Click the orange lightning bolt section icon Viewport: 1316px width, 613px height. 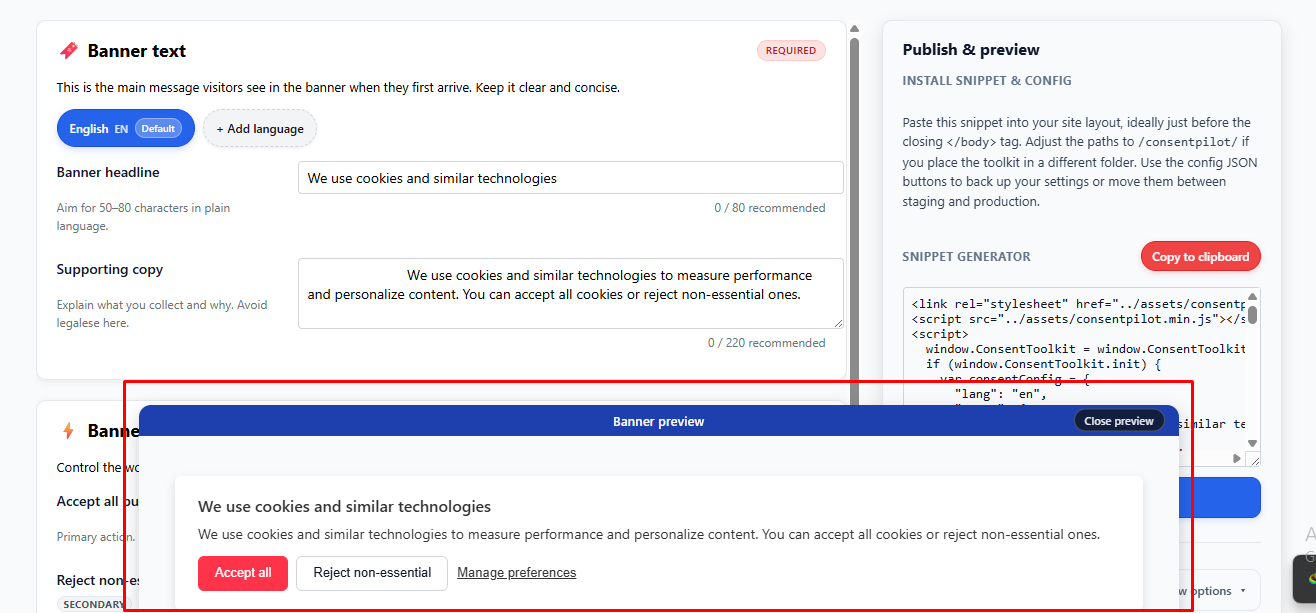tap(68, 431)
